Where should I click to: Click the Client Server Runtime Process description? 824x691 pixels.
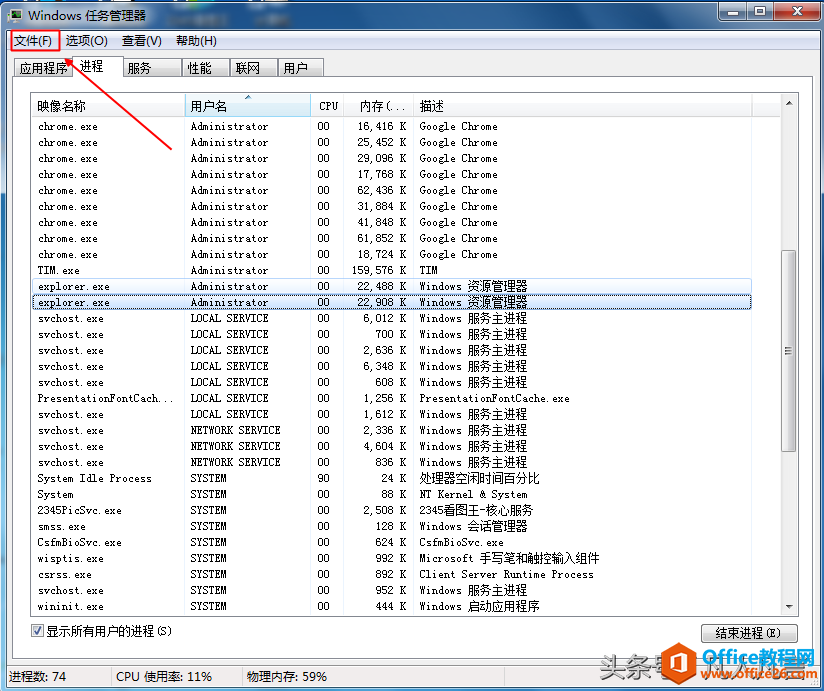[506, 574]
